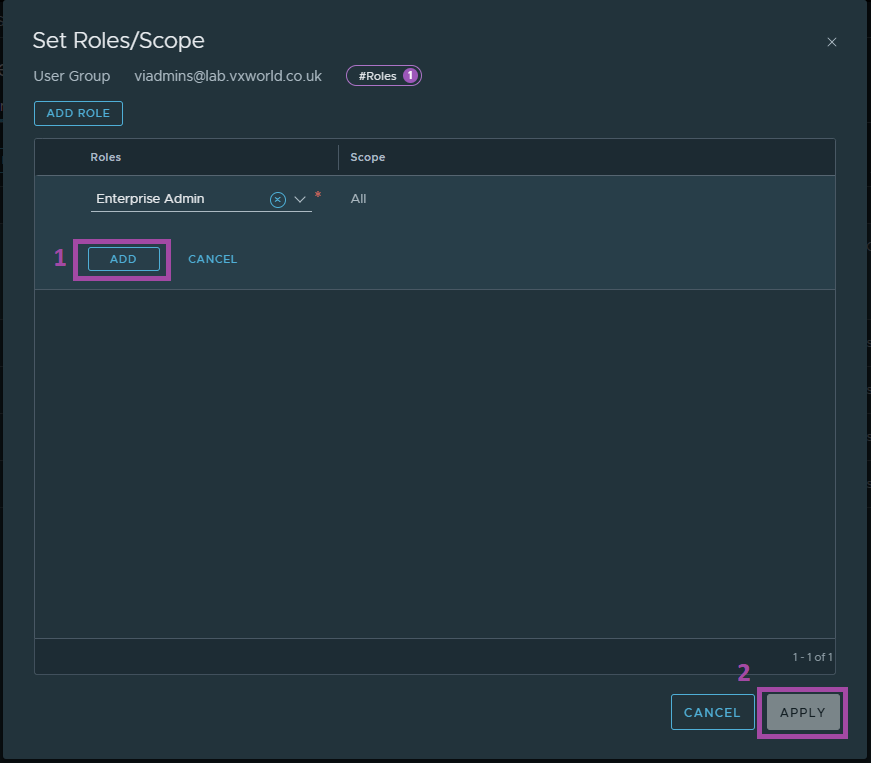Click the ADD ROLE button
This screenshot has height=763, width=871.
click(x=78, y=113)
